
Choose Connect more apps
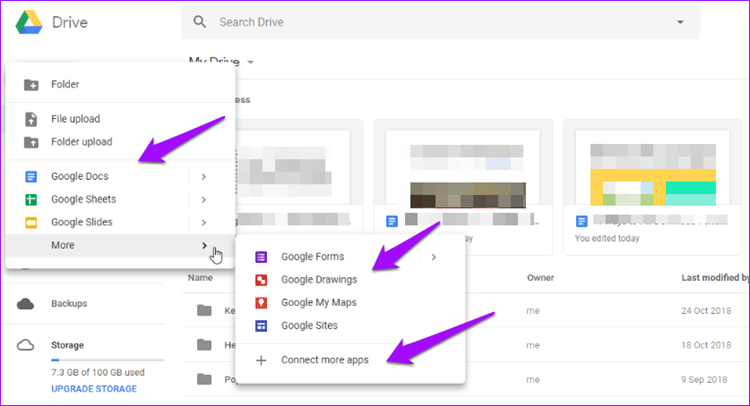pos(351,360)
